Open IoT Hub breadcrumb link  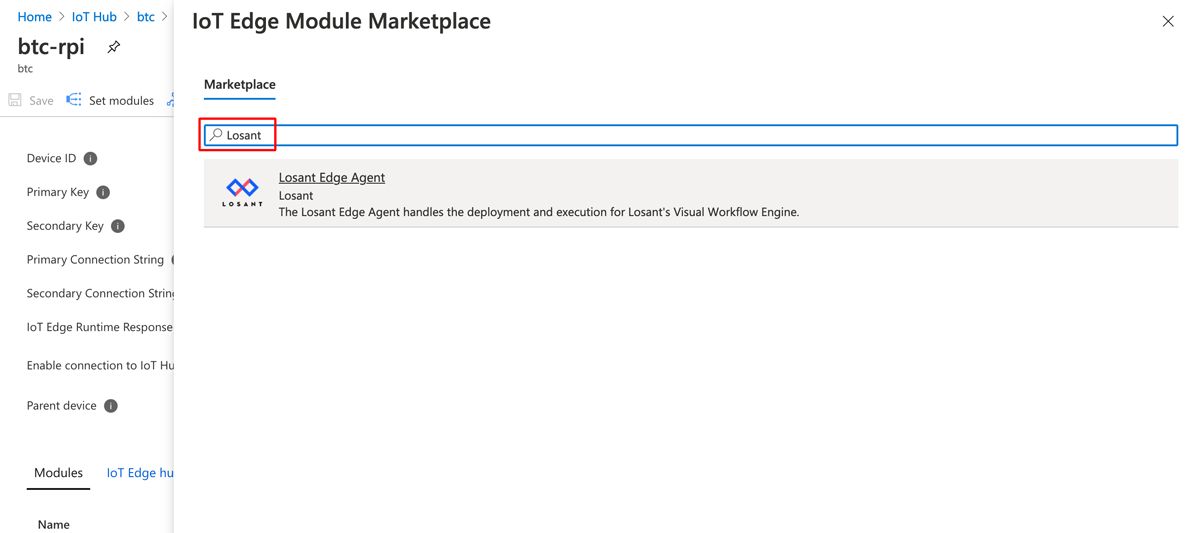pos(94,17)
